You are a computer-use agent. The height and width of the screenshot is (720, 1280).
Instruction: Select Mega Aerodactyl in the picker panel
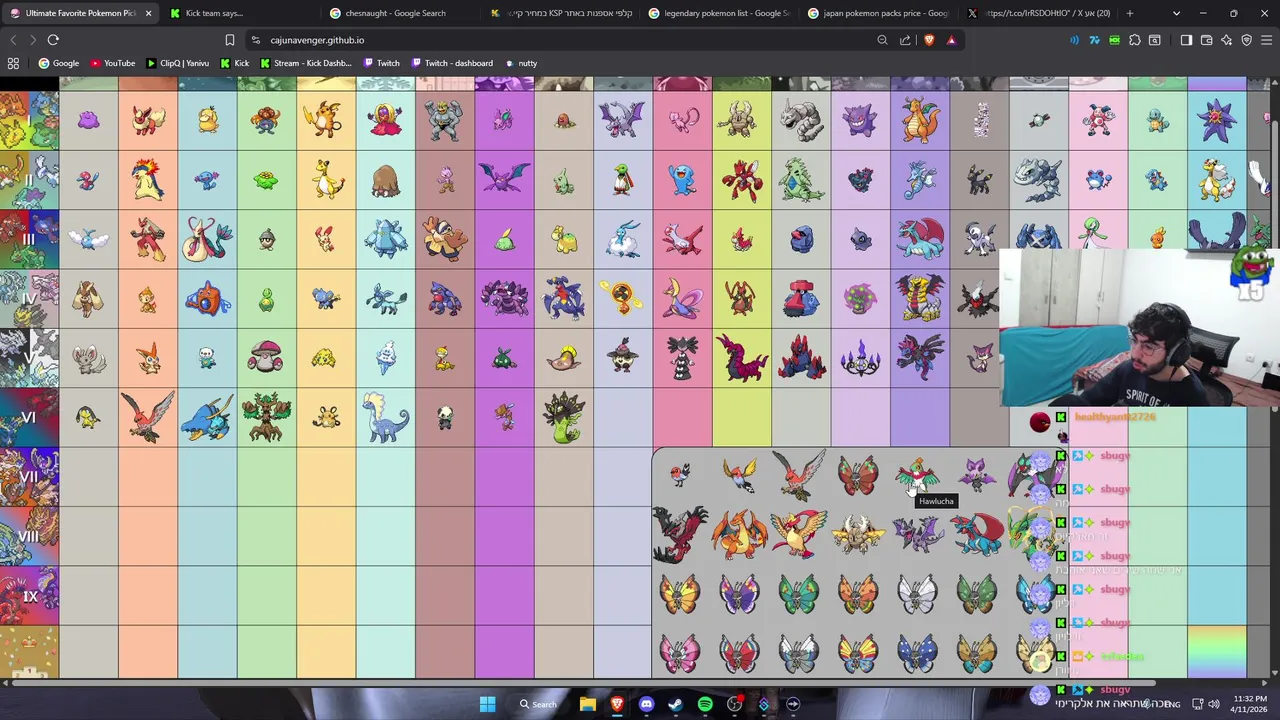coord(917,534)
